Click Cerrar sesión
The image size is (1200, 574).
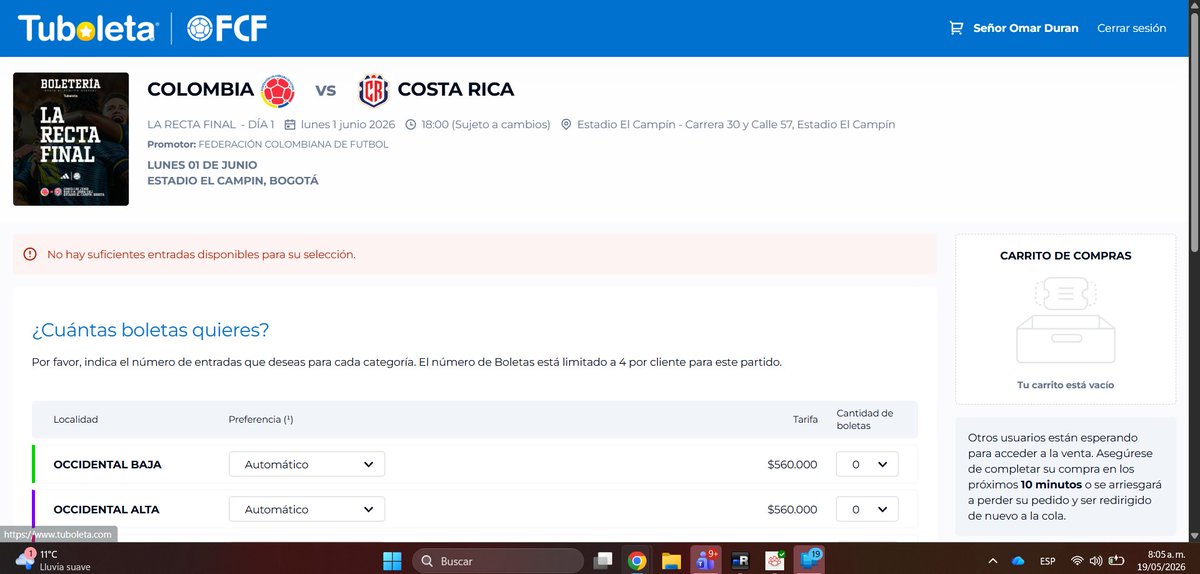(1132, 28)
